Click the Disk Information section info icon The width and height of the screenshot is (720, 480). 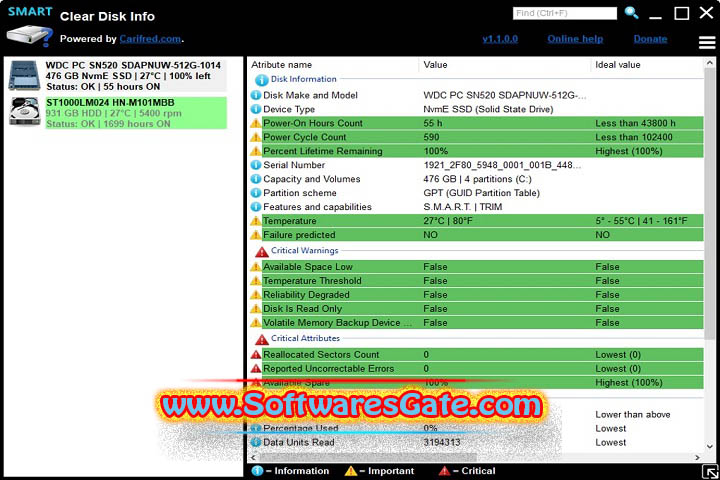click(x=261, y=80)
